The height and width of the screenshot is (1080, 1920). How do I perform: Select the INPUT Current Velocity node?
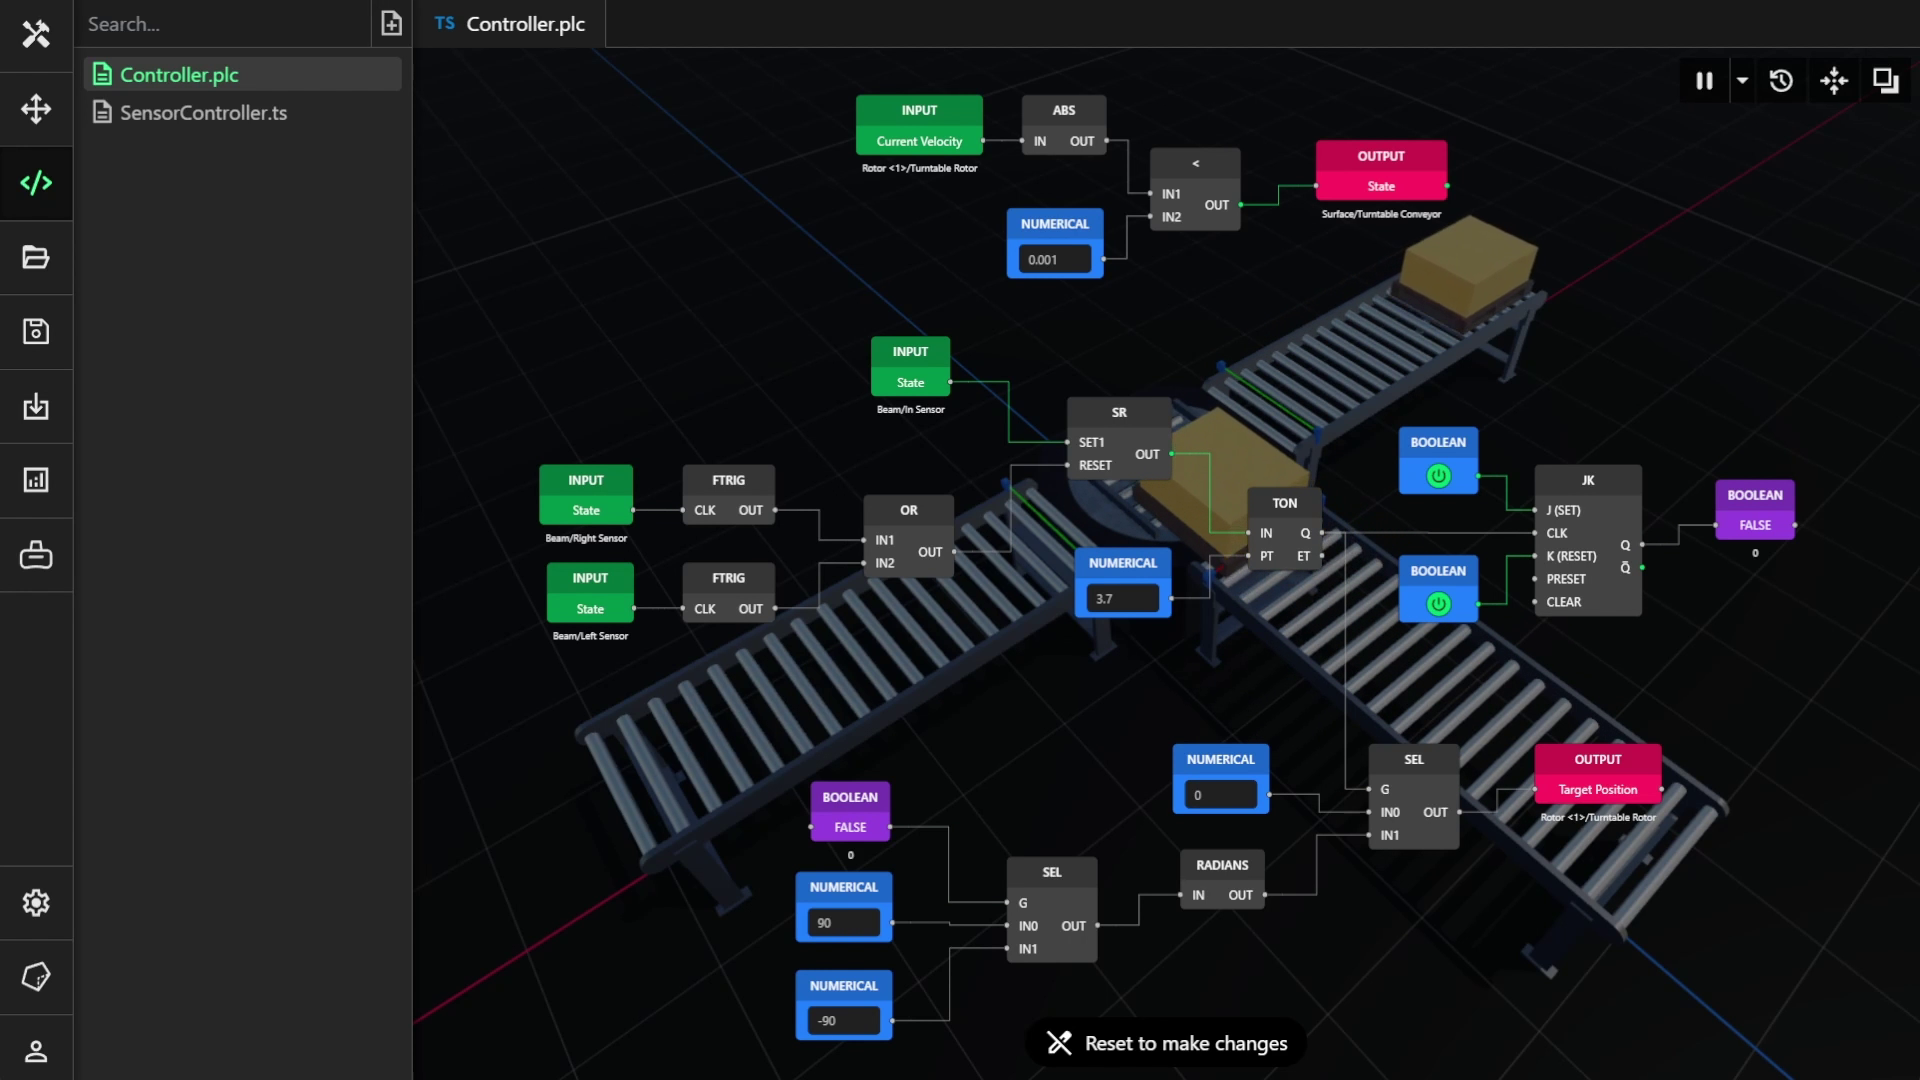tap(919, 125)
